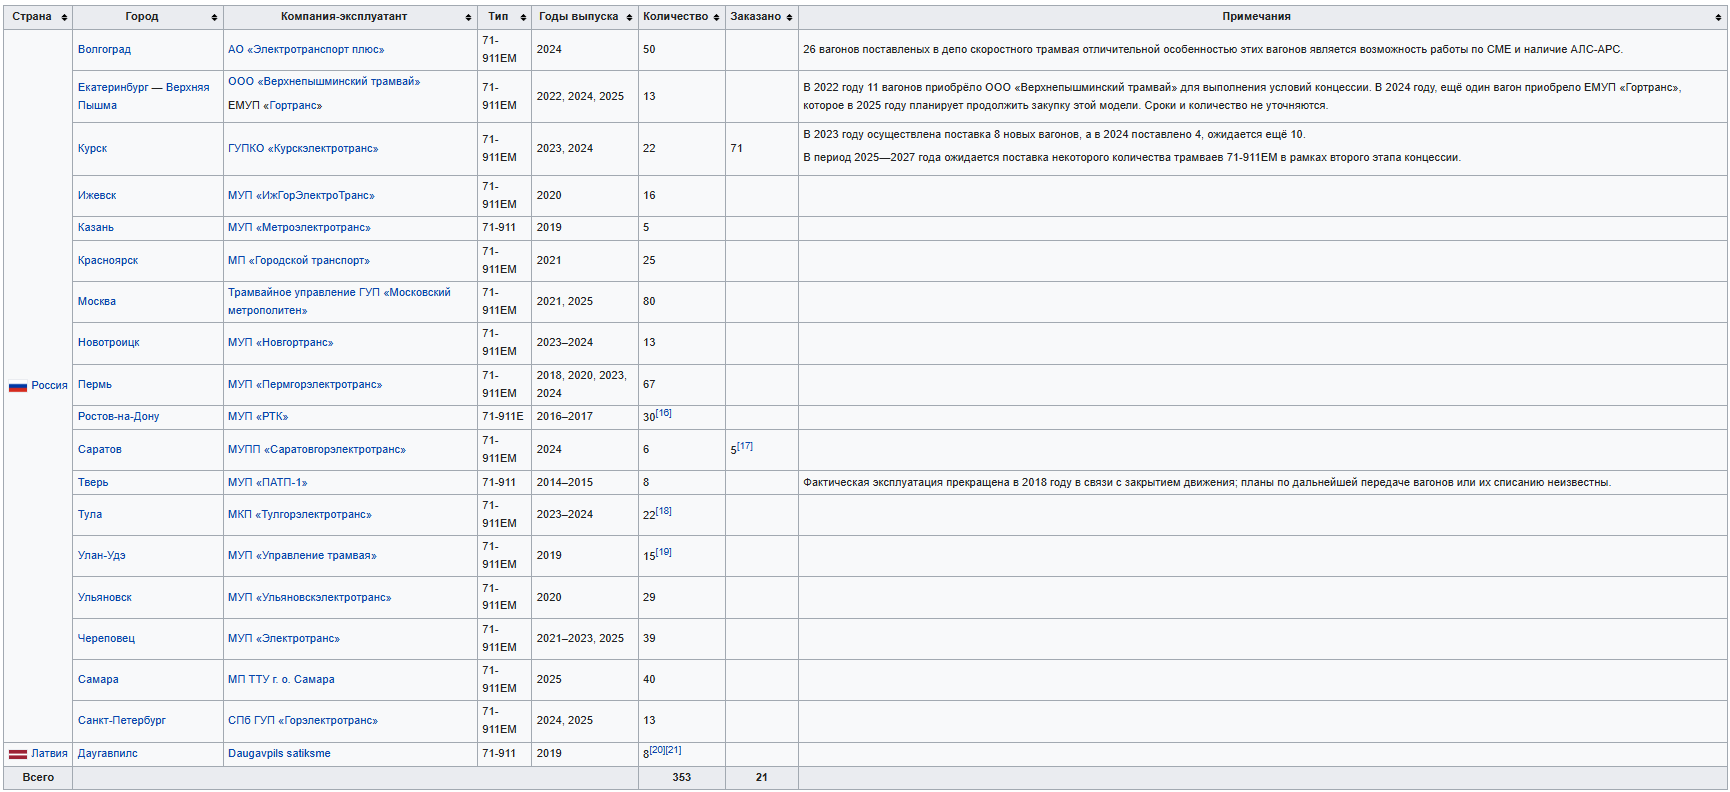Screen dimensions: 1730x792
Task: Open the Россия country link
Action: [x=49, y=385]
